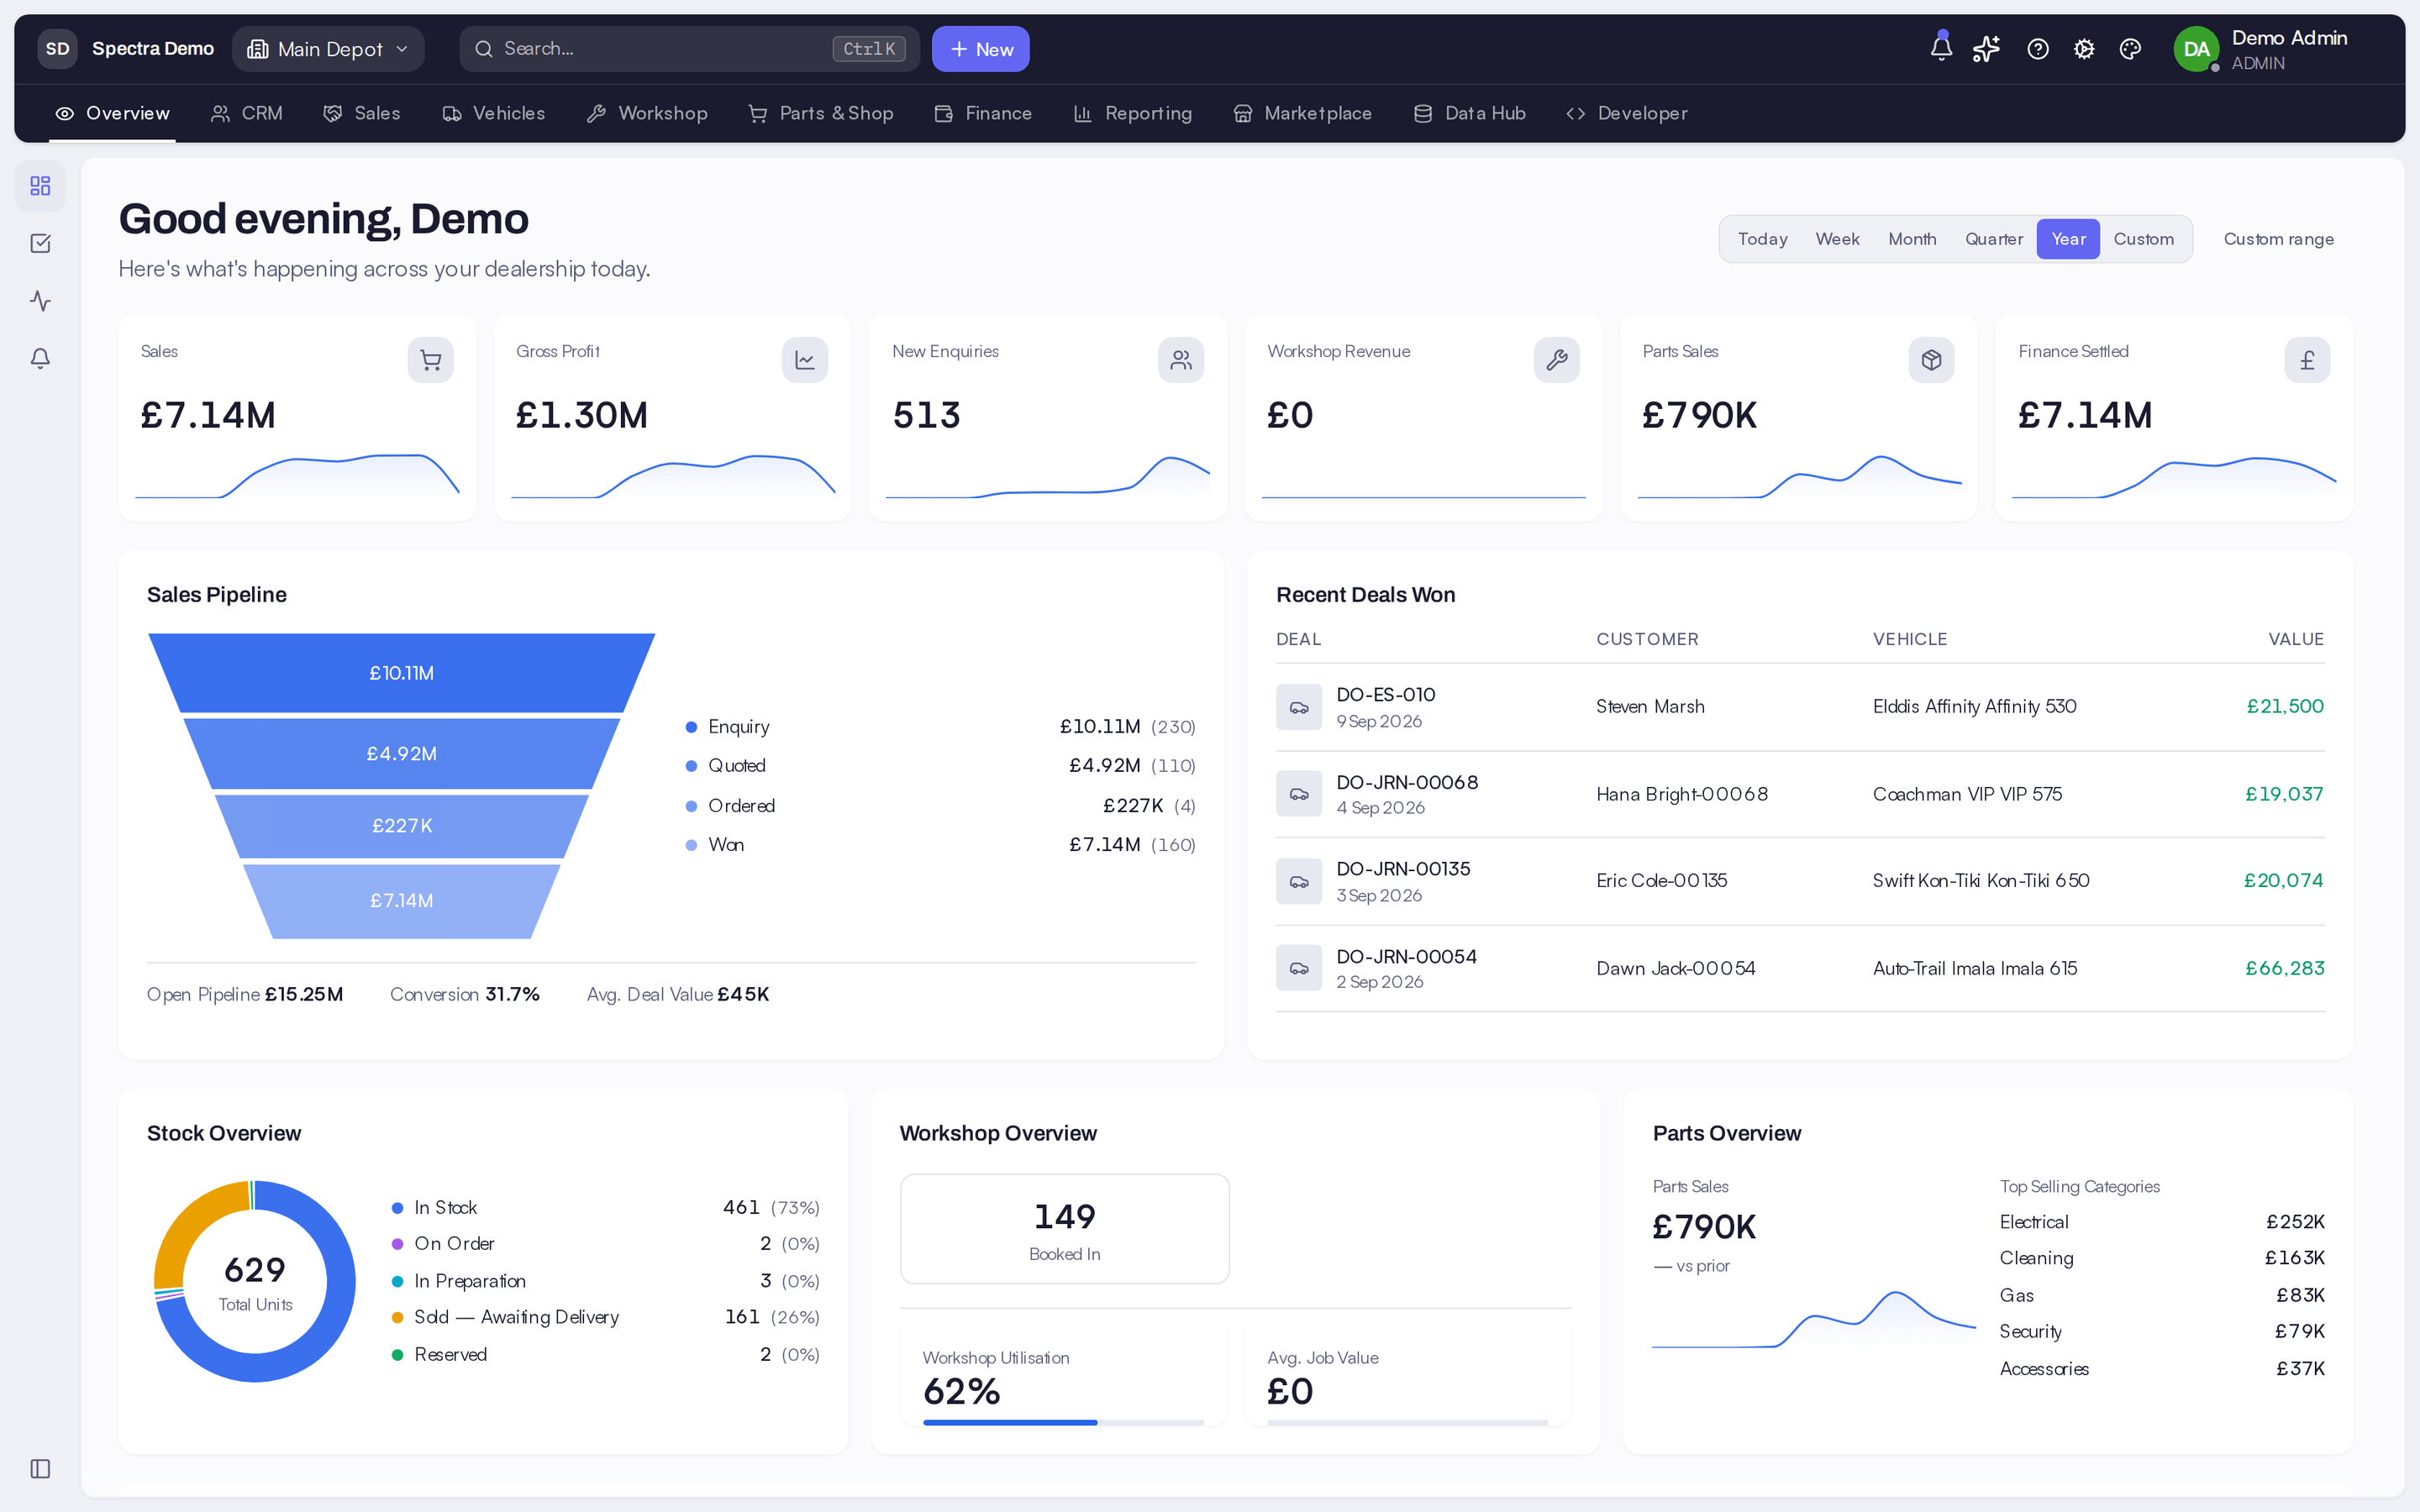
Task: Go to the Finance tab
Action: [983, 113]
